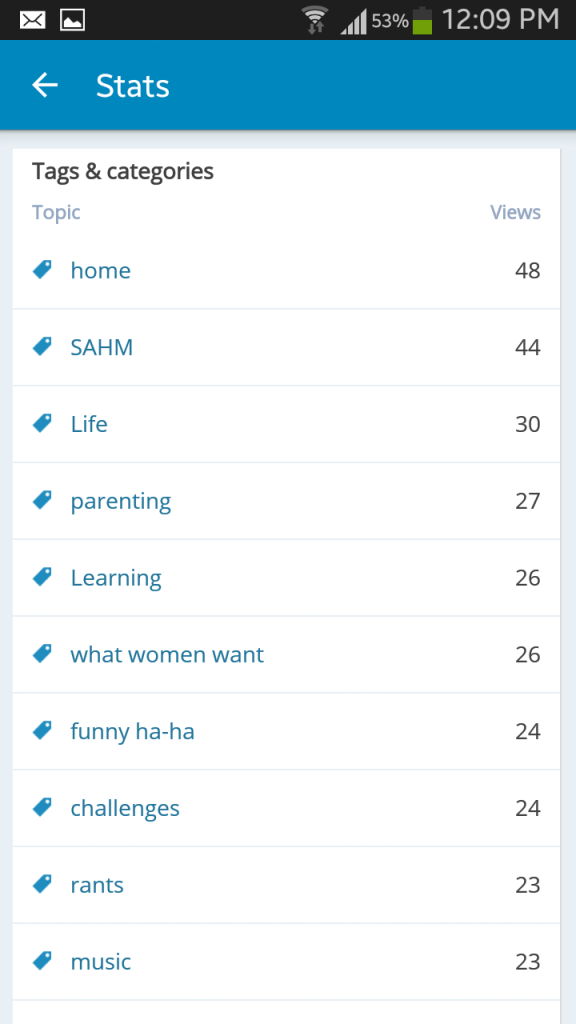The height and width of the screenshot is (1024, 576).
Task: Click the tag icon beside SAHM
Action: tap(41, 346)
